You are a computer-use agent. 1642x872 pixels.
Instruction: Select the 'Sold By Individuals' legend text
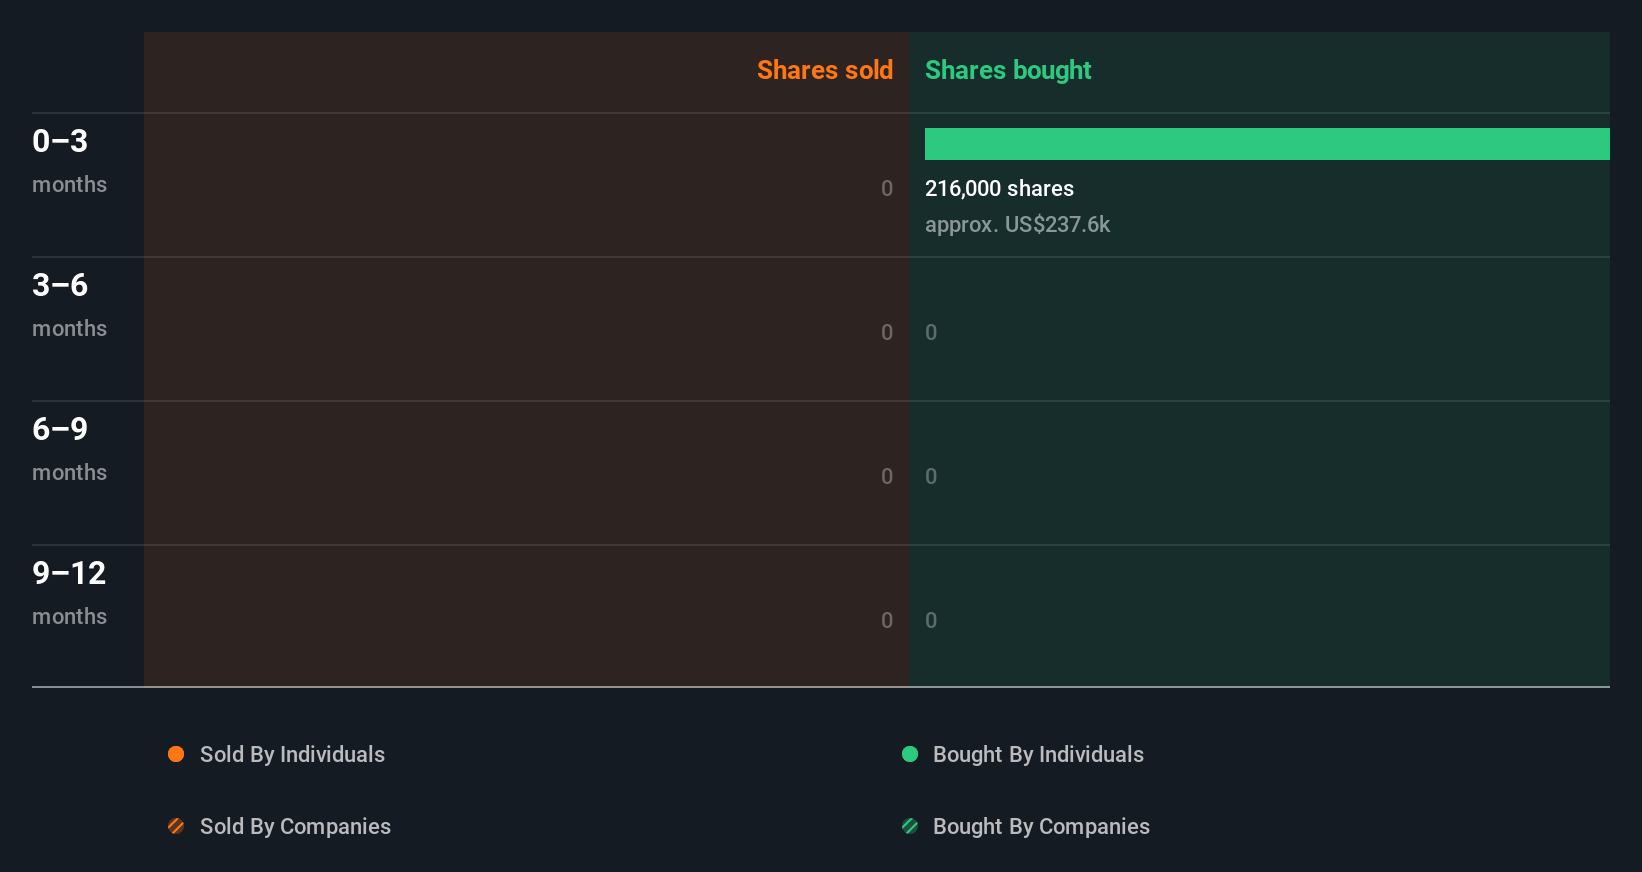[x=292, y=754]
